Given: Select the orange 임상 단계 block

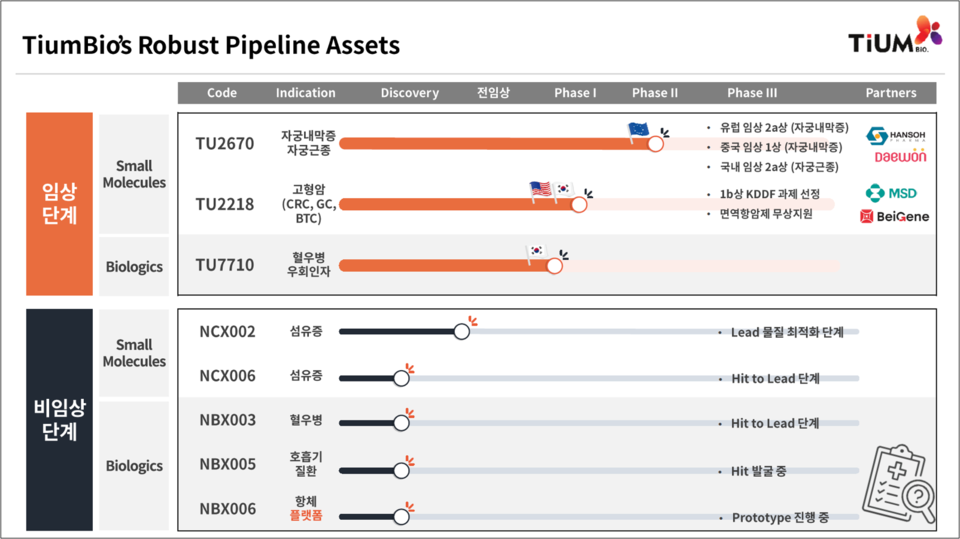Looking at the screenshot, I should (x=59, y=204).
